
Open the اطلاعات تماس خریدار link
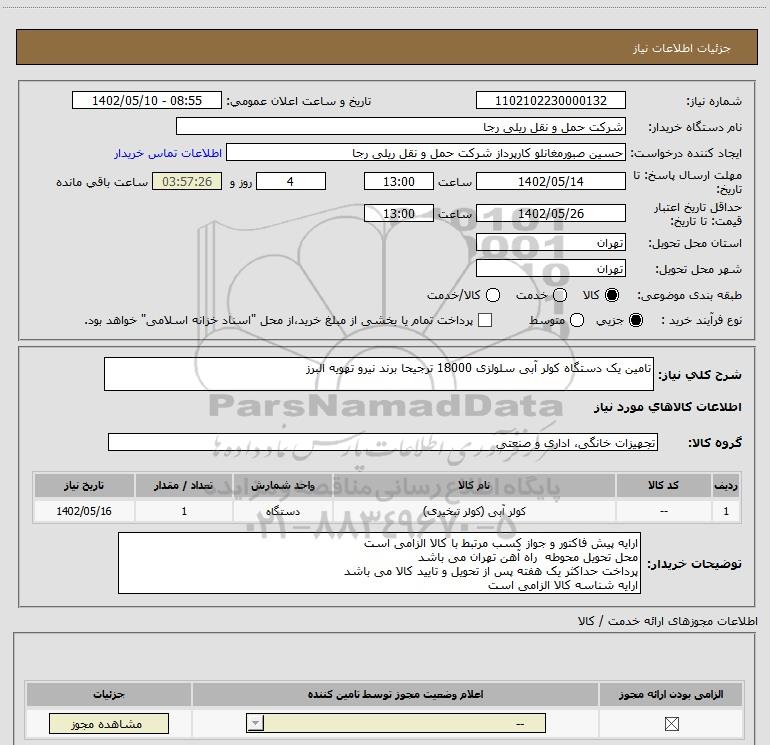point(168,153)
